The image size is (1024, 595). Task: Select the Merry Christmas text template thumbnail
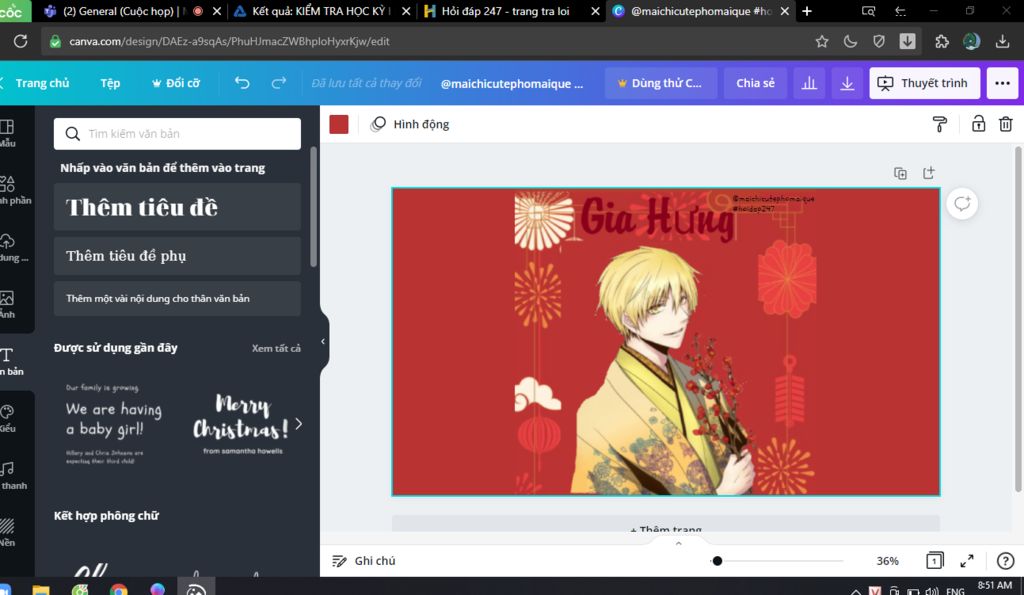tap(240, 423)
